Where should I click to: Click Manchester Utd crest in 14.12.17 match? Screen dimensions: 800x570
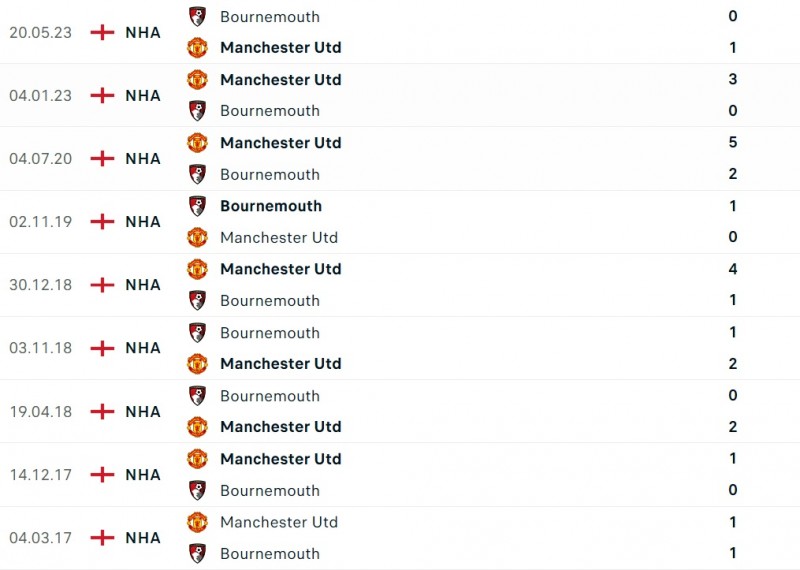[197, 459]
